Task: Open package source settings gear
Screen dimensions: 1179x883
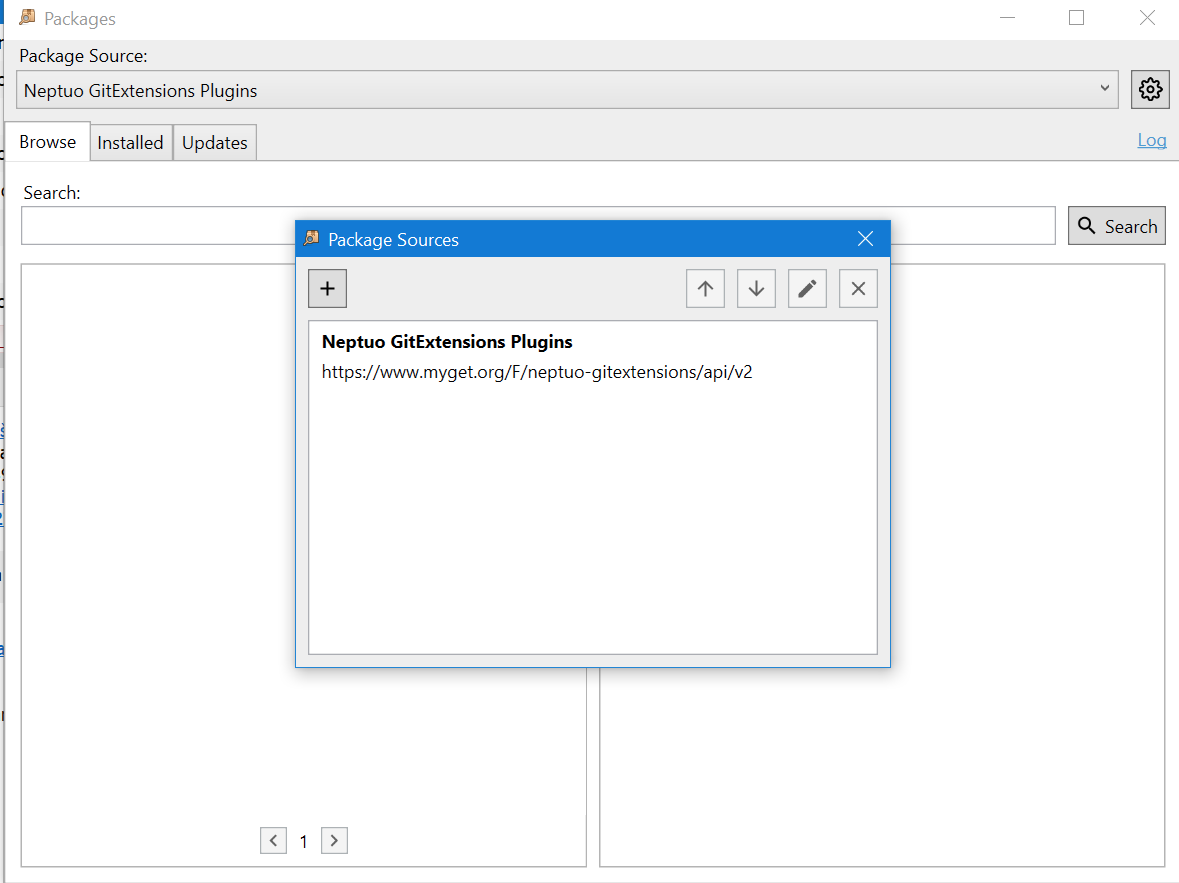Action: [1149, 89]
